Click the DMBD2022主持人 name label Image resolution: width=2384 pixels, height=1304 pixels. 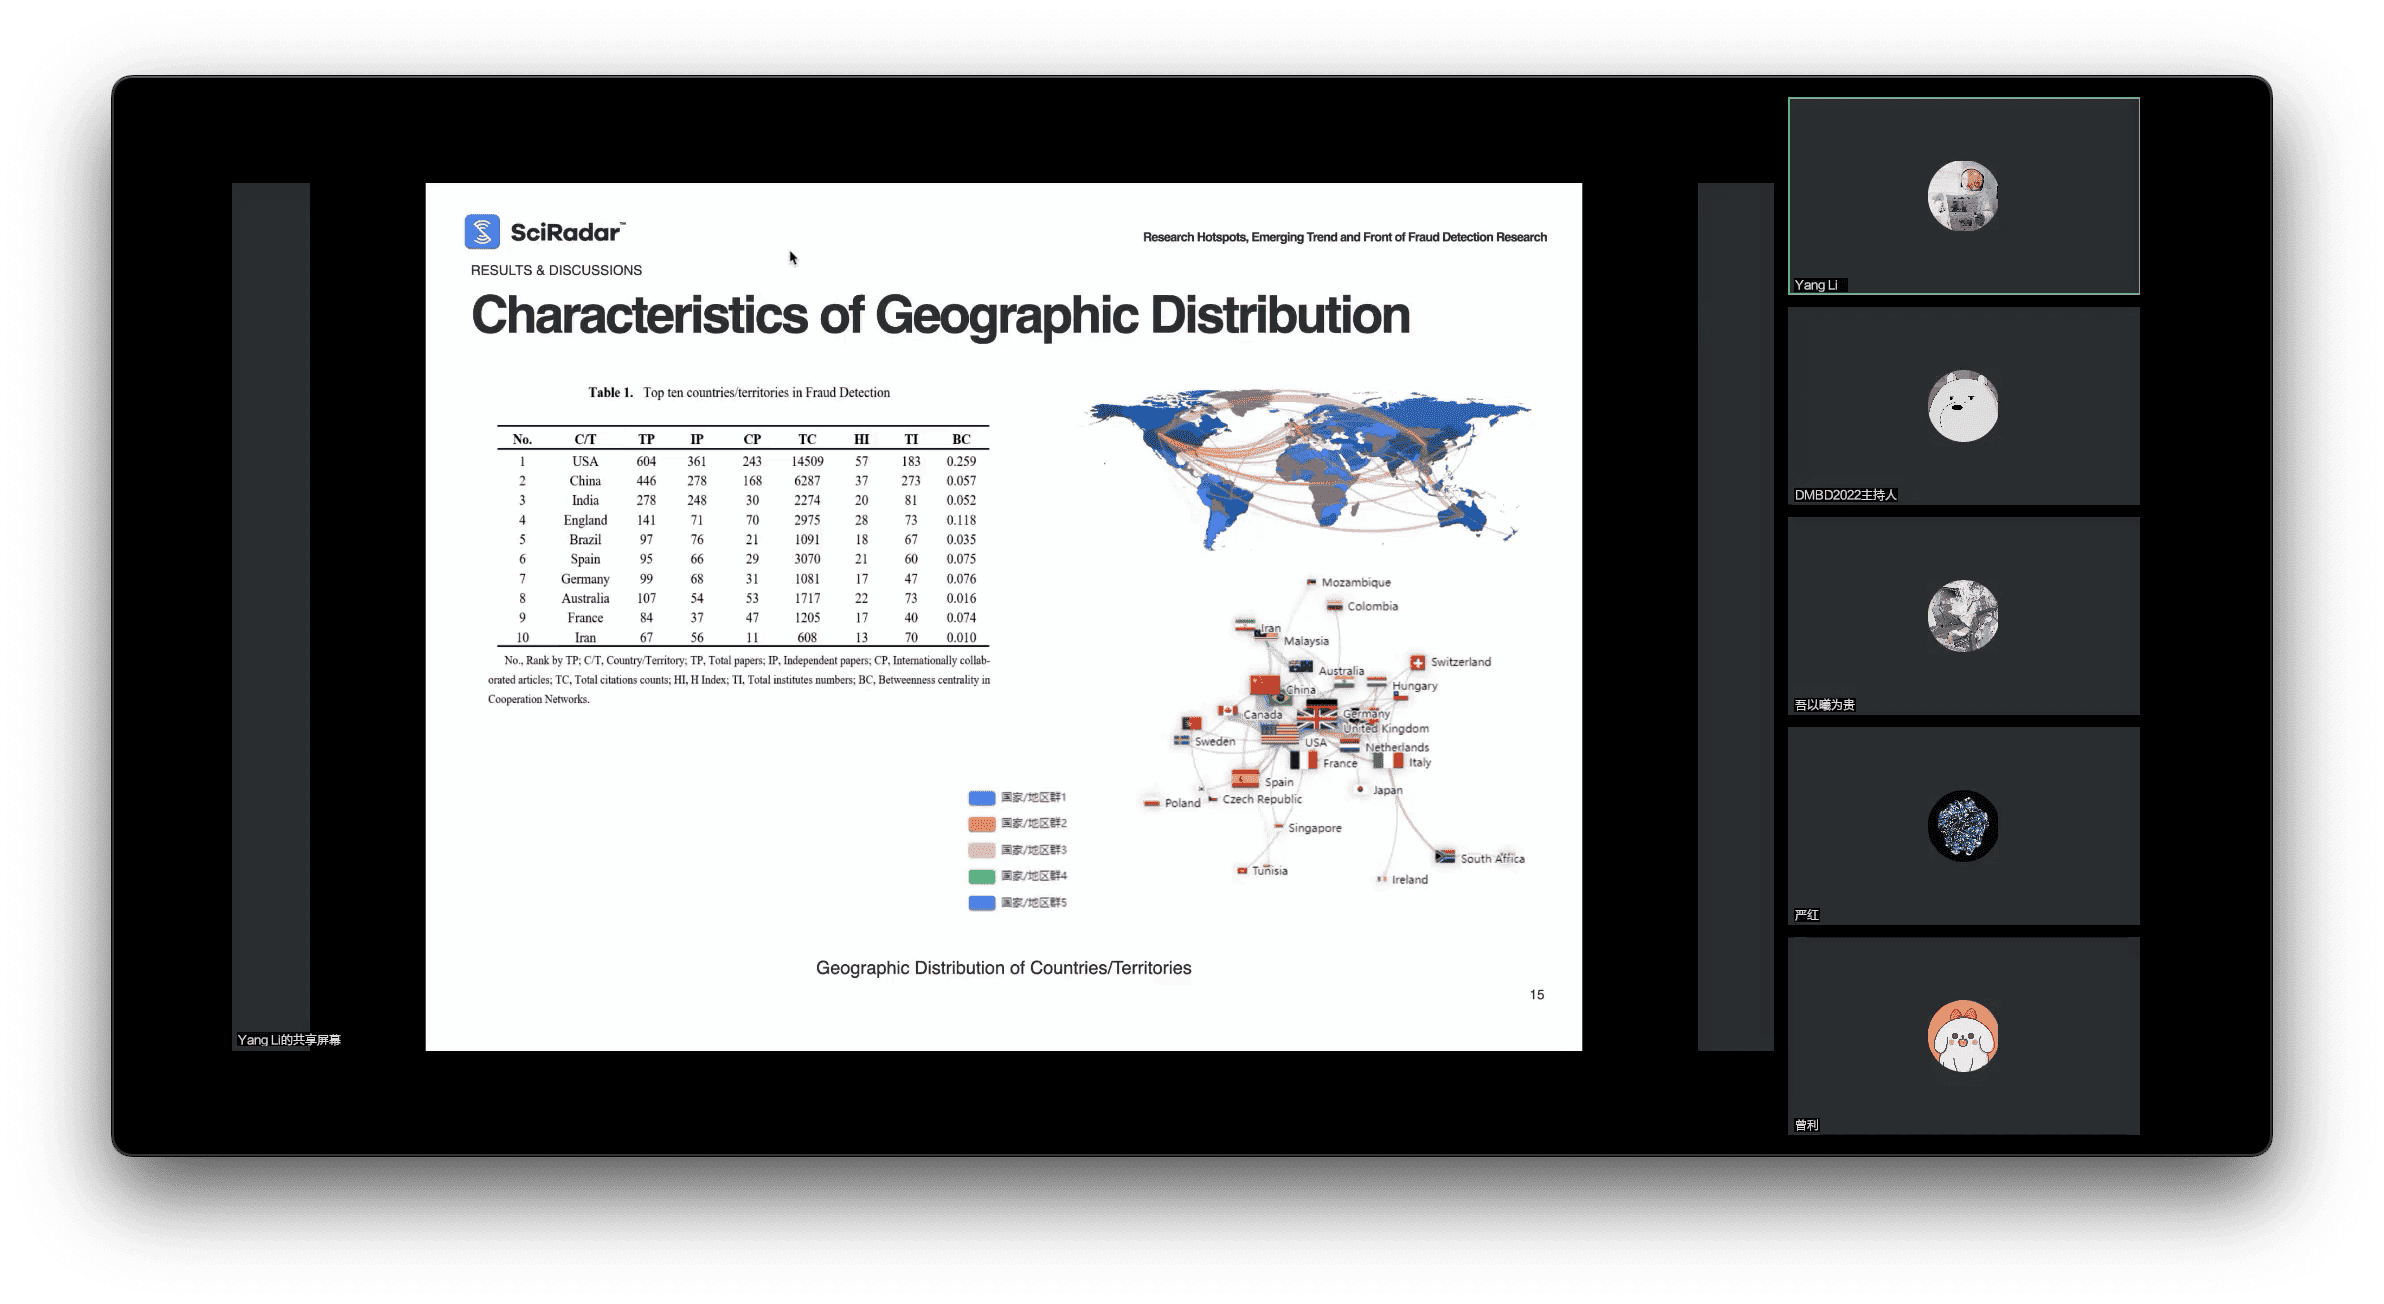[x=1845, y=495]
